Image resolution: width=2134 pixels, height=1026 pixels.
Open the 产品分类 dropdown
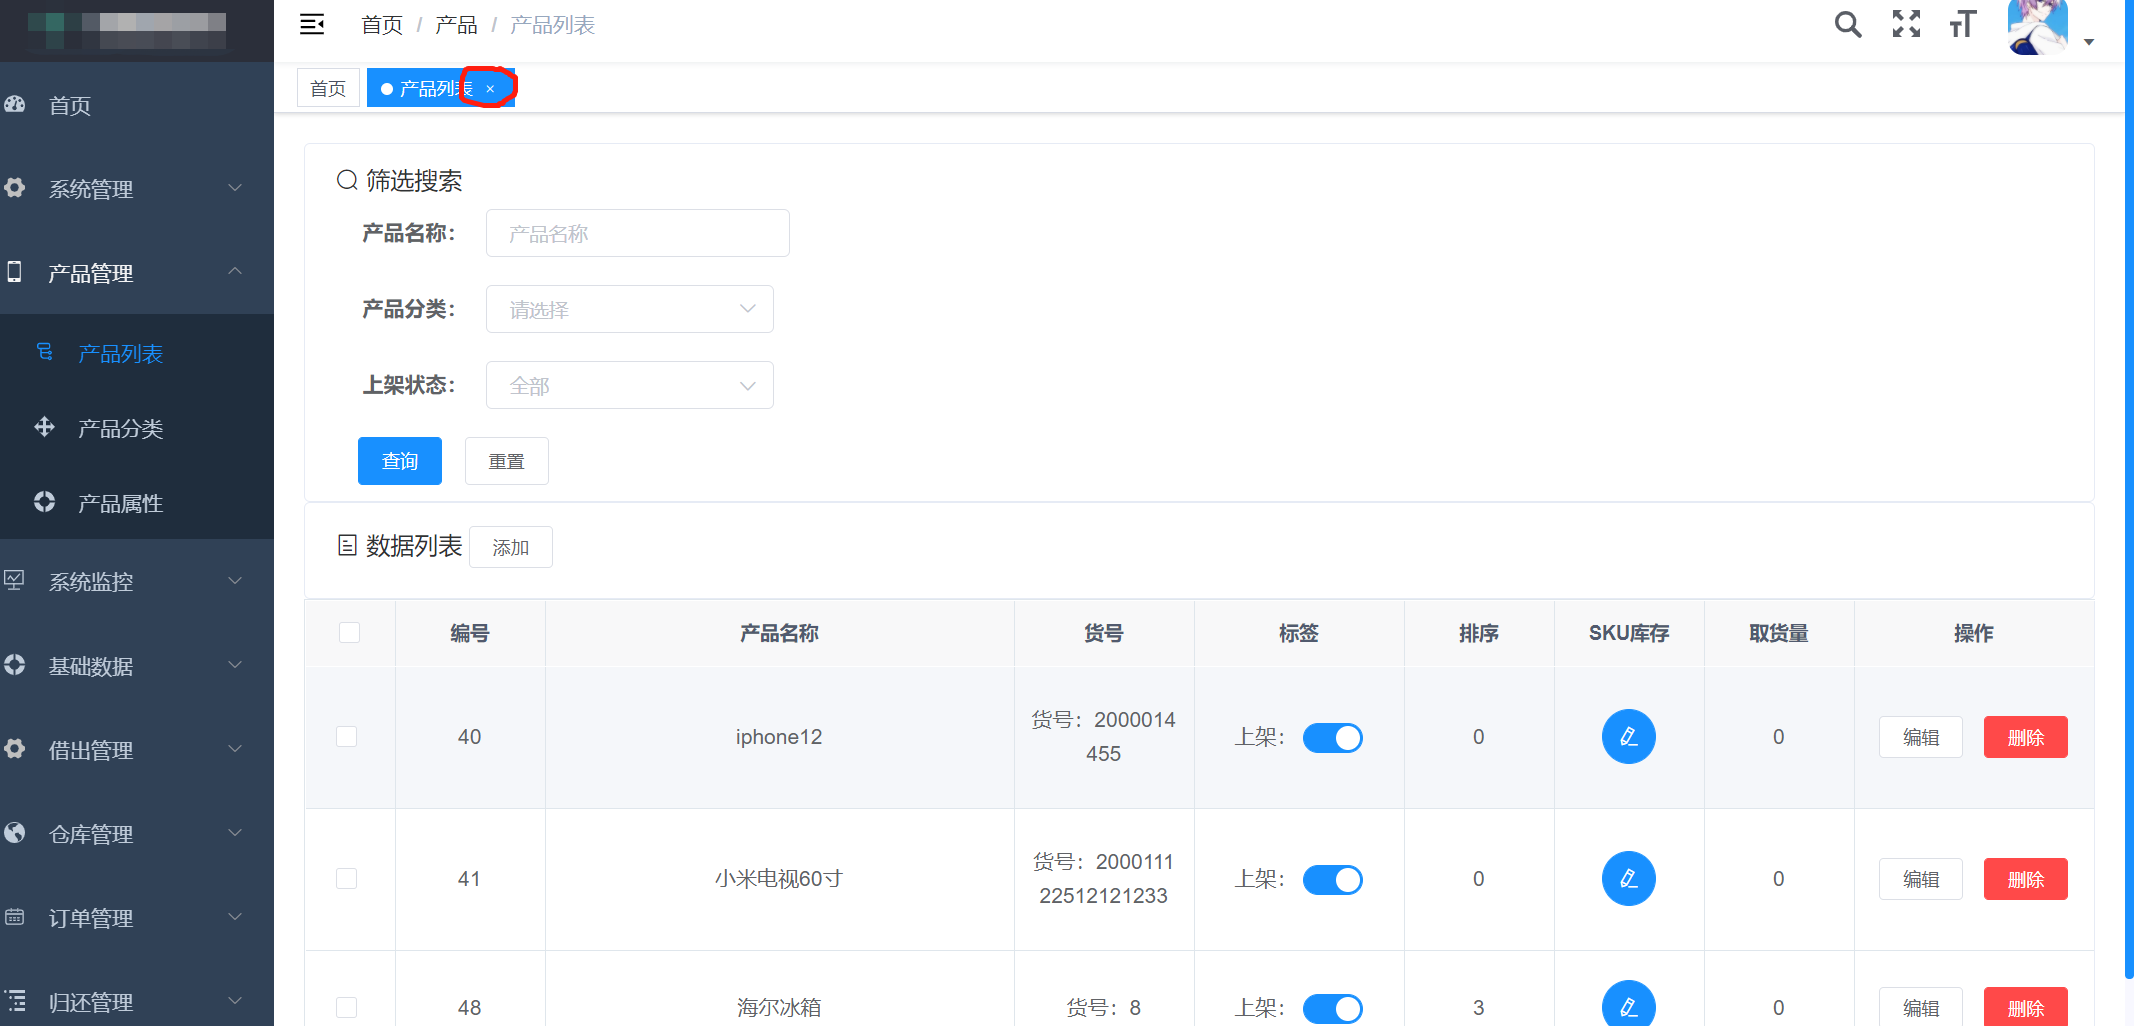(x=630, y=309)
